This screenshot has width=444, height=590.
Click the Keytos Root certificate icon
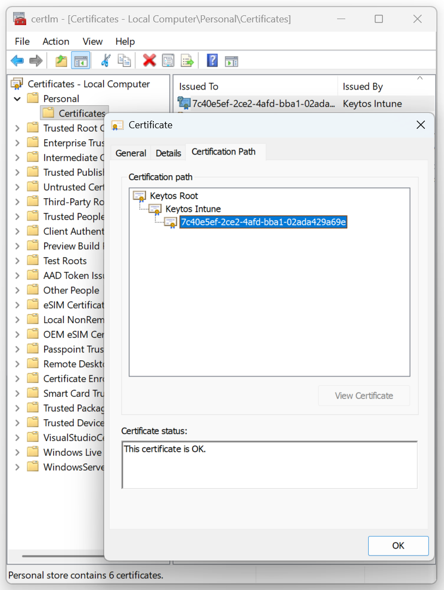click(x=139, y=196)
